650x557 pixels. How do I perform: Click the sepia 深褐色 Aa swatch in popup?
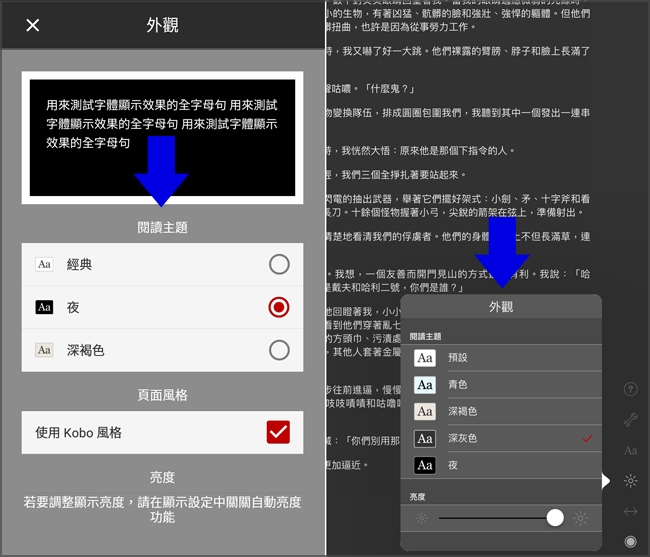click(425, 412)
